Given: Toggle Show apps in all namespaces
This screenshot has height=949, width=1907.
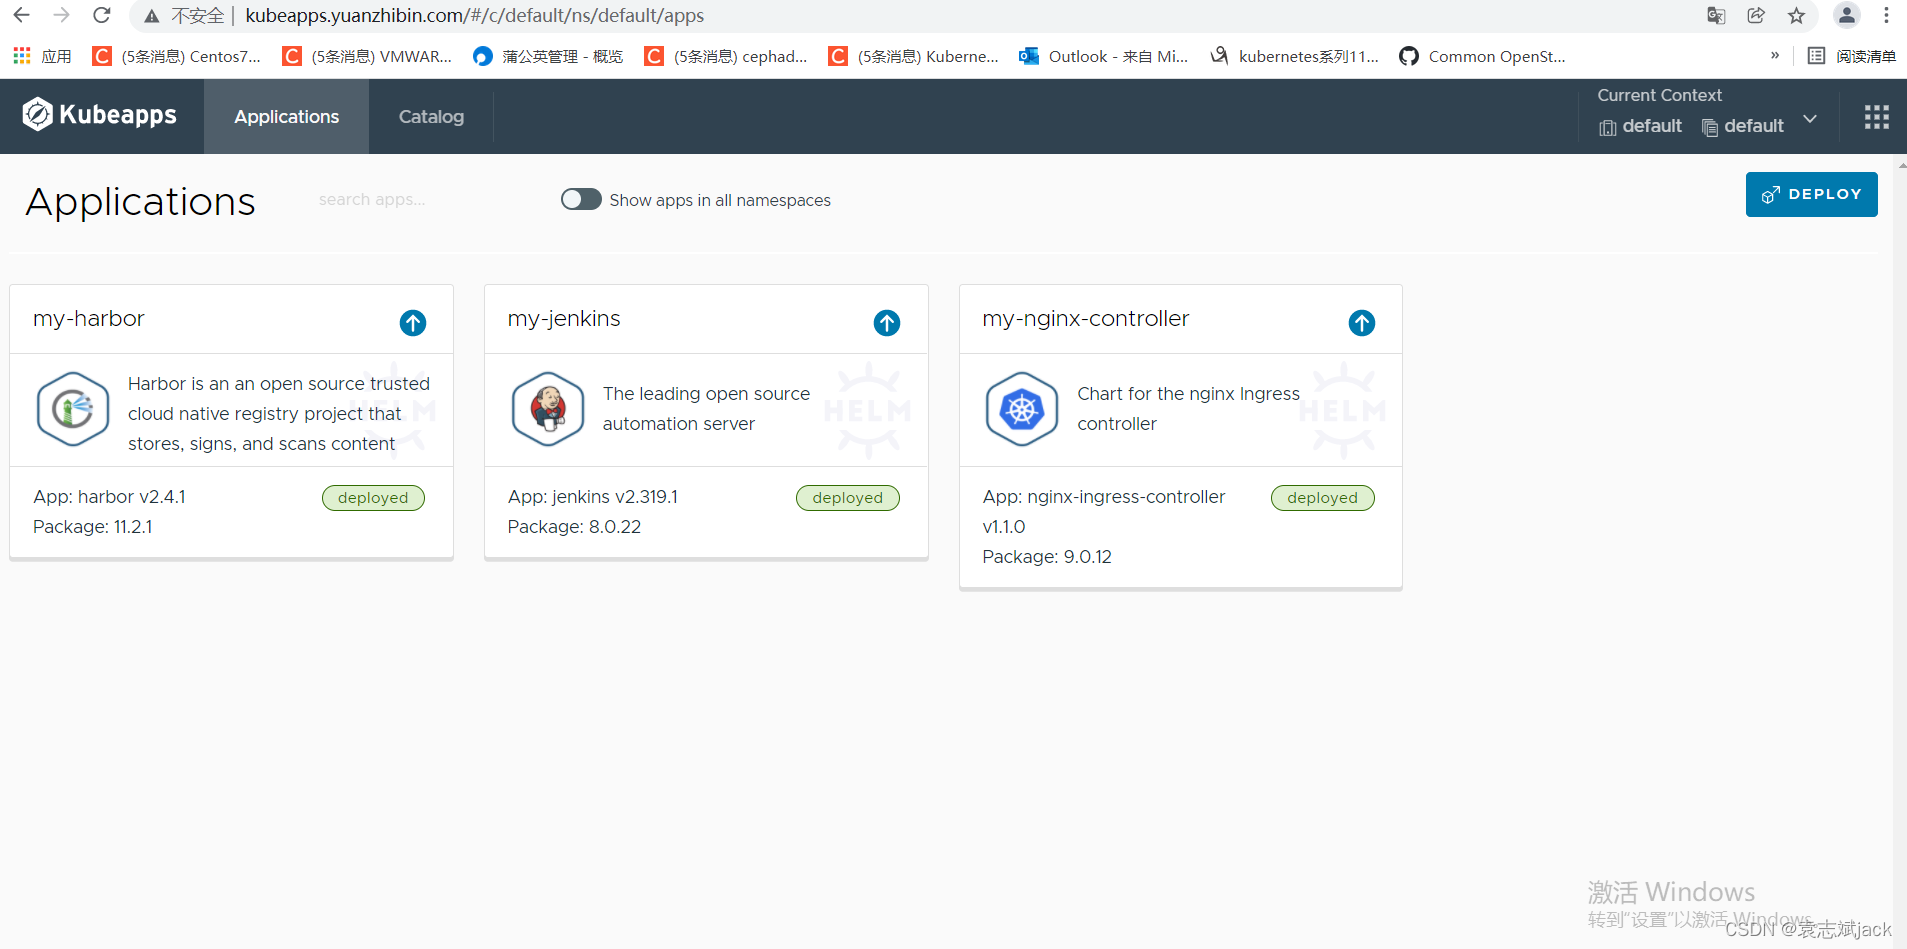Looking at the screenshot, I should 581,199.
